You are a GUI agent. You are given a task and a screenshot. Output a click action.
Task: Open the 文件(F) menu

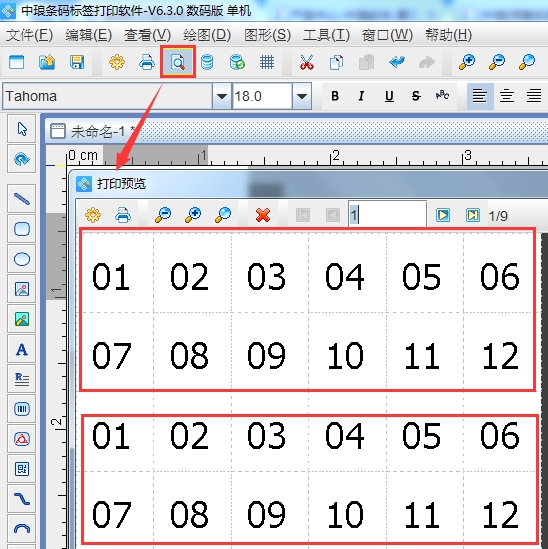tap(29, 35)
